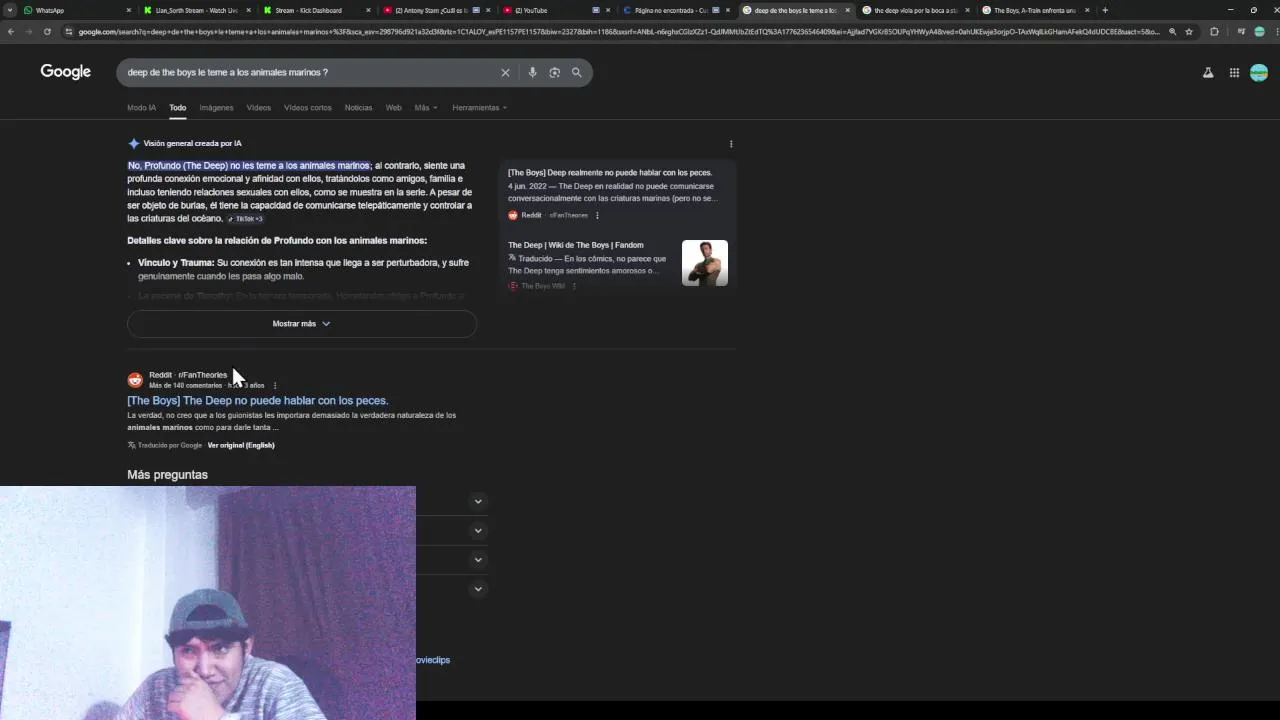The image size is (1280, 720).
Task: Open the Google account avatar on the page
Action: coord(1259,72)
